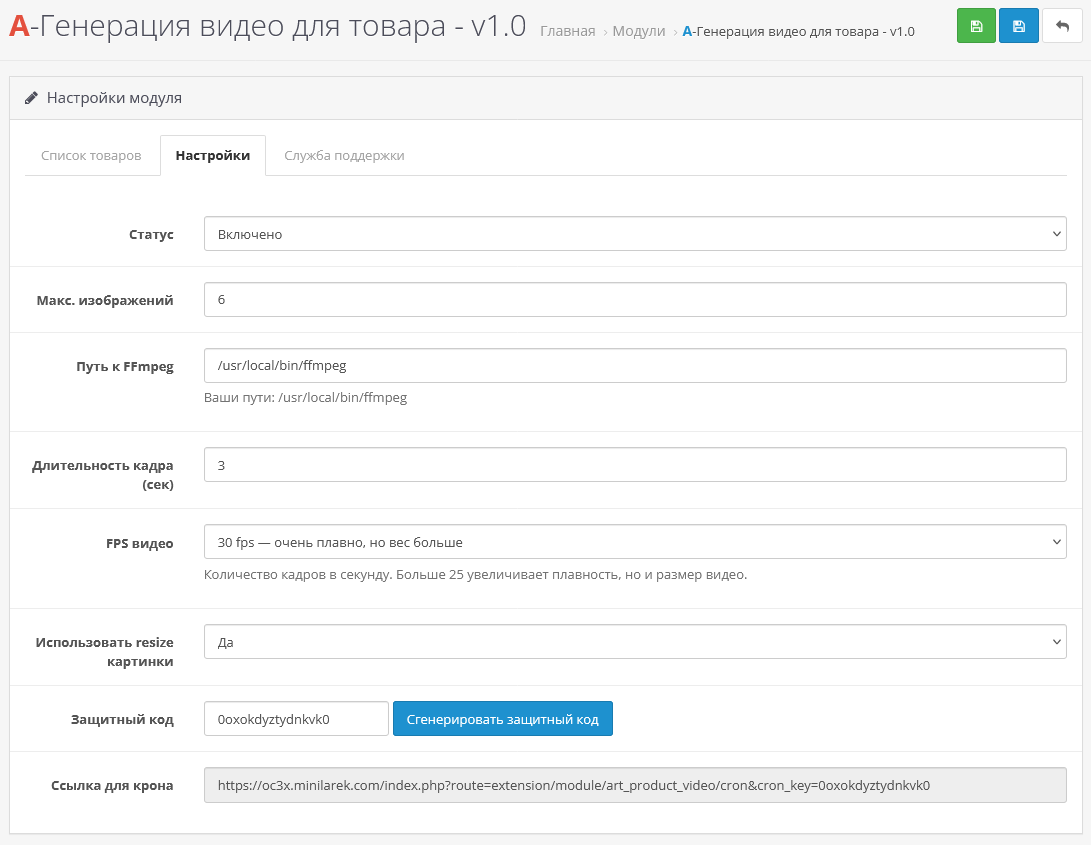The width and height of the screenshot is (1091, 845).
Task: Switch to the Список товаров tab
Action: pos(91,156)
